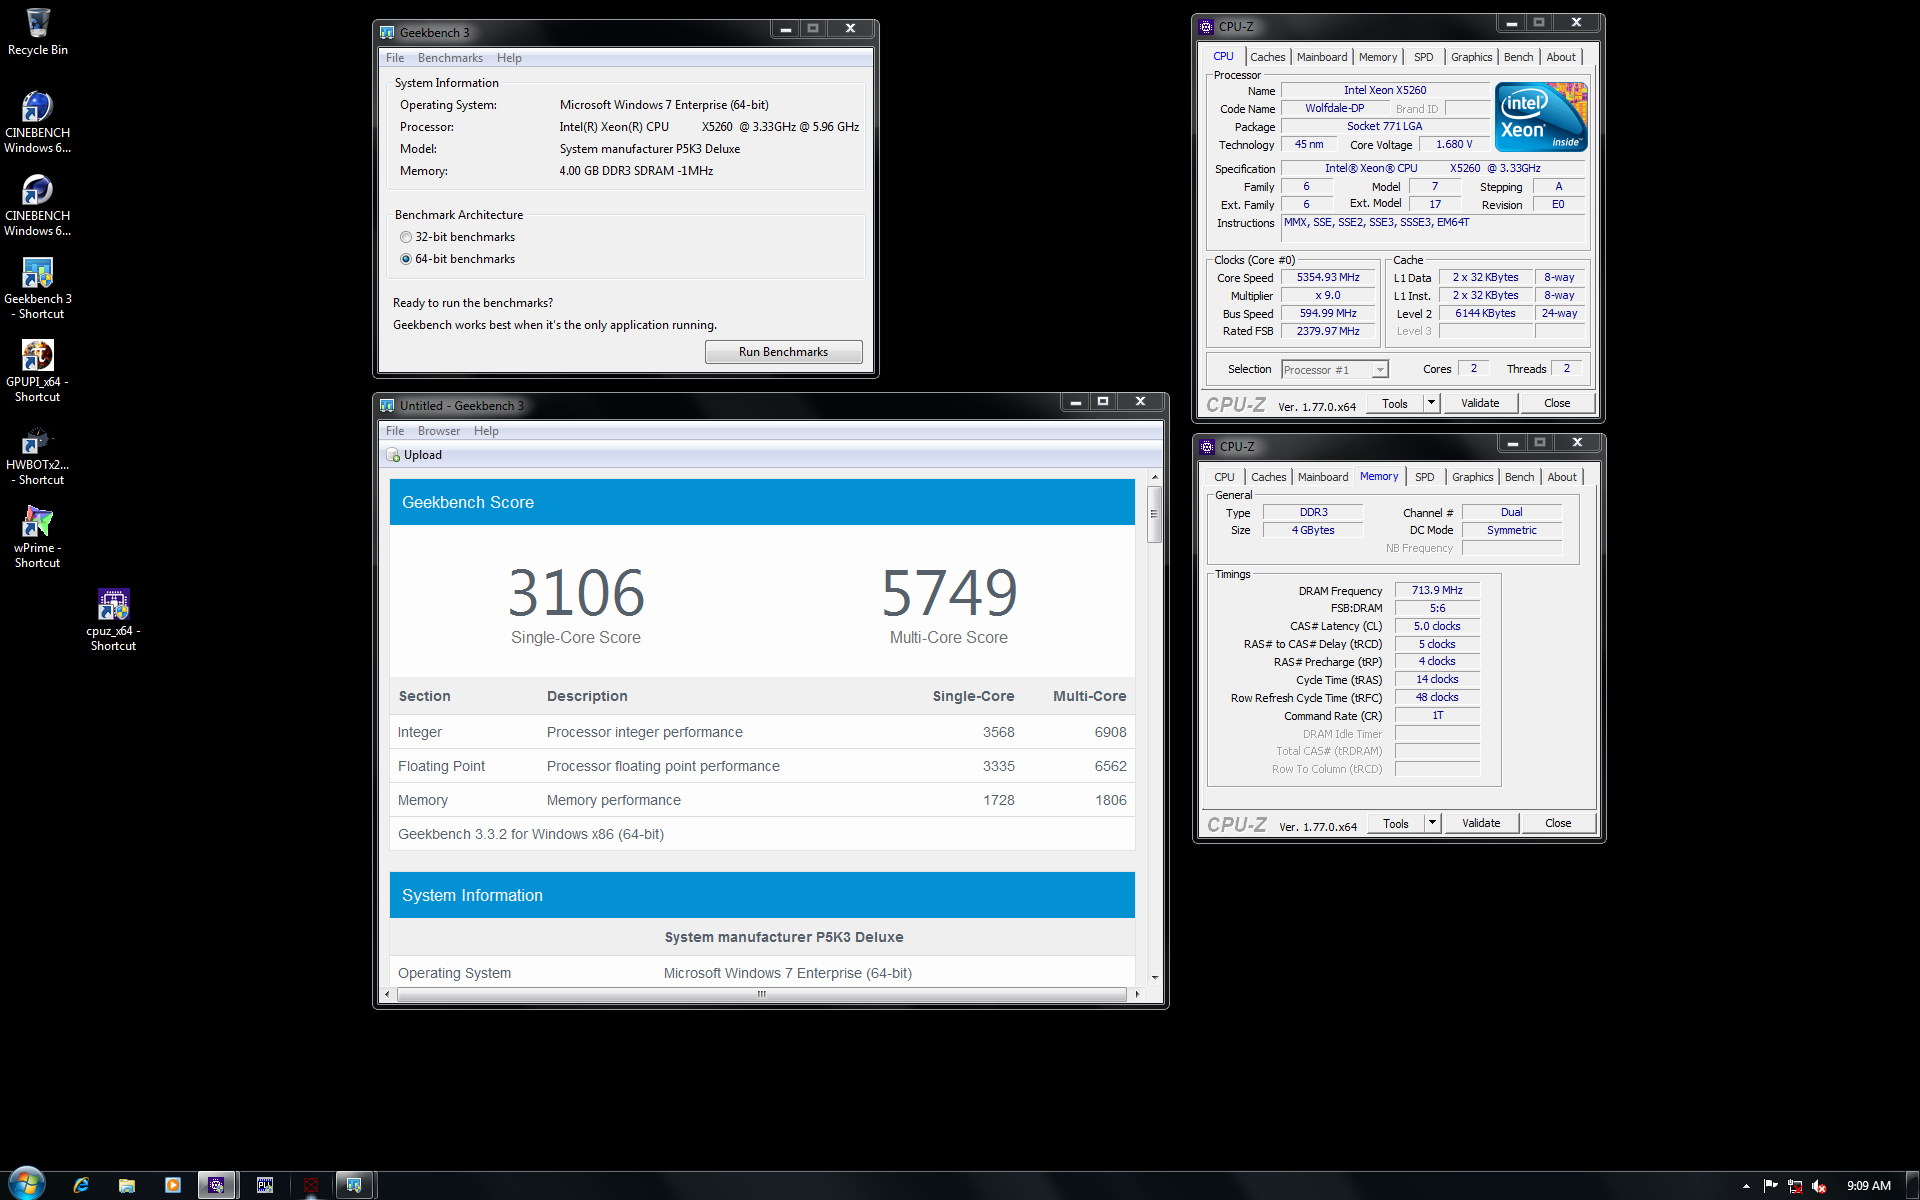
Task: Launch Internet Explorer from the taskbar
Action: pos(81,1185)
